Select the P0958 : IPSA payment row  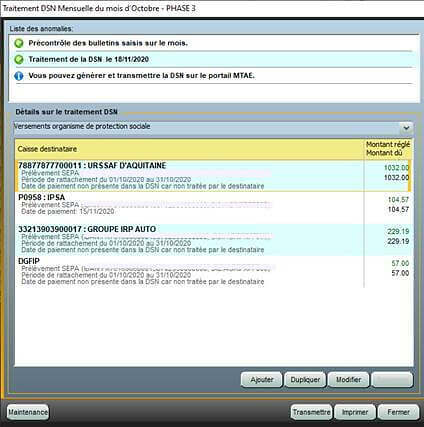click(x=213, y=207)
